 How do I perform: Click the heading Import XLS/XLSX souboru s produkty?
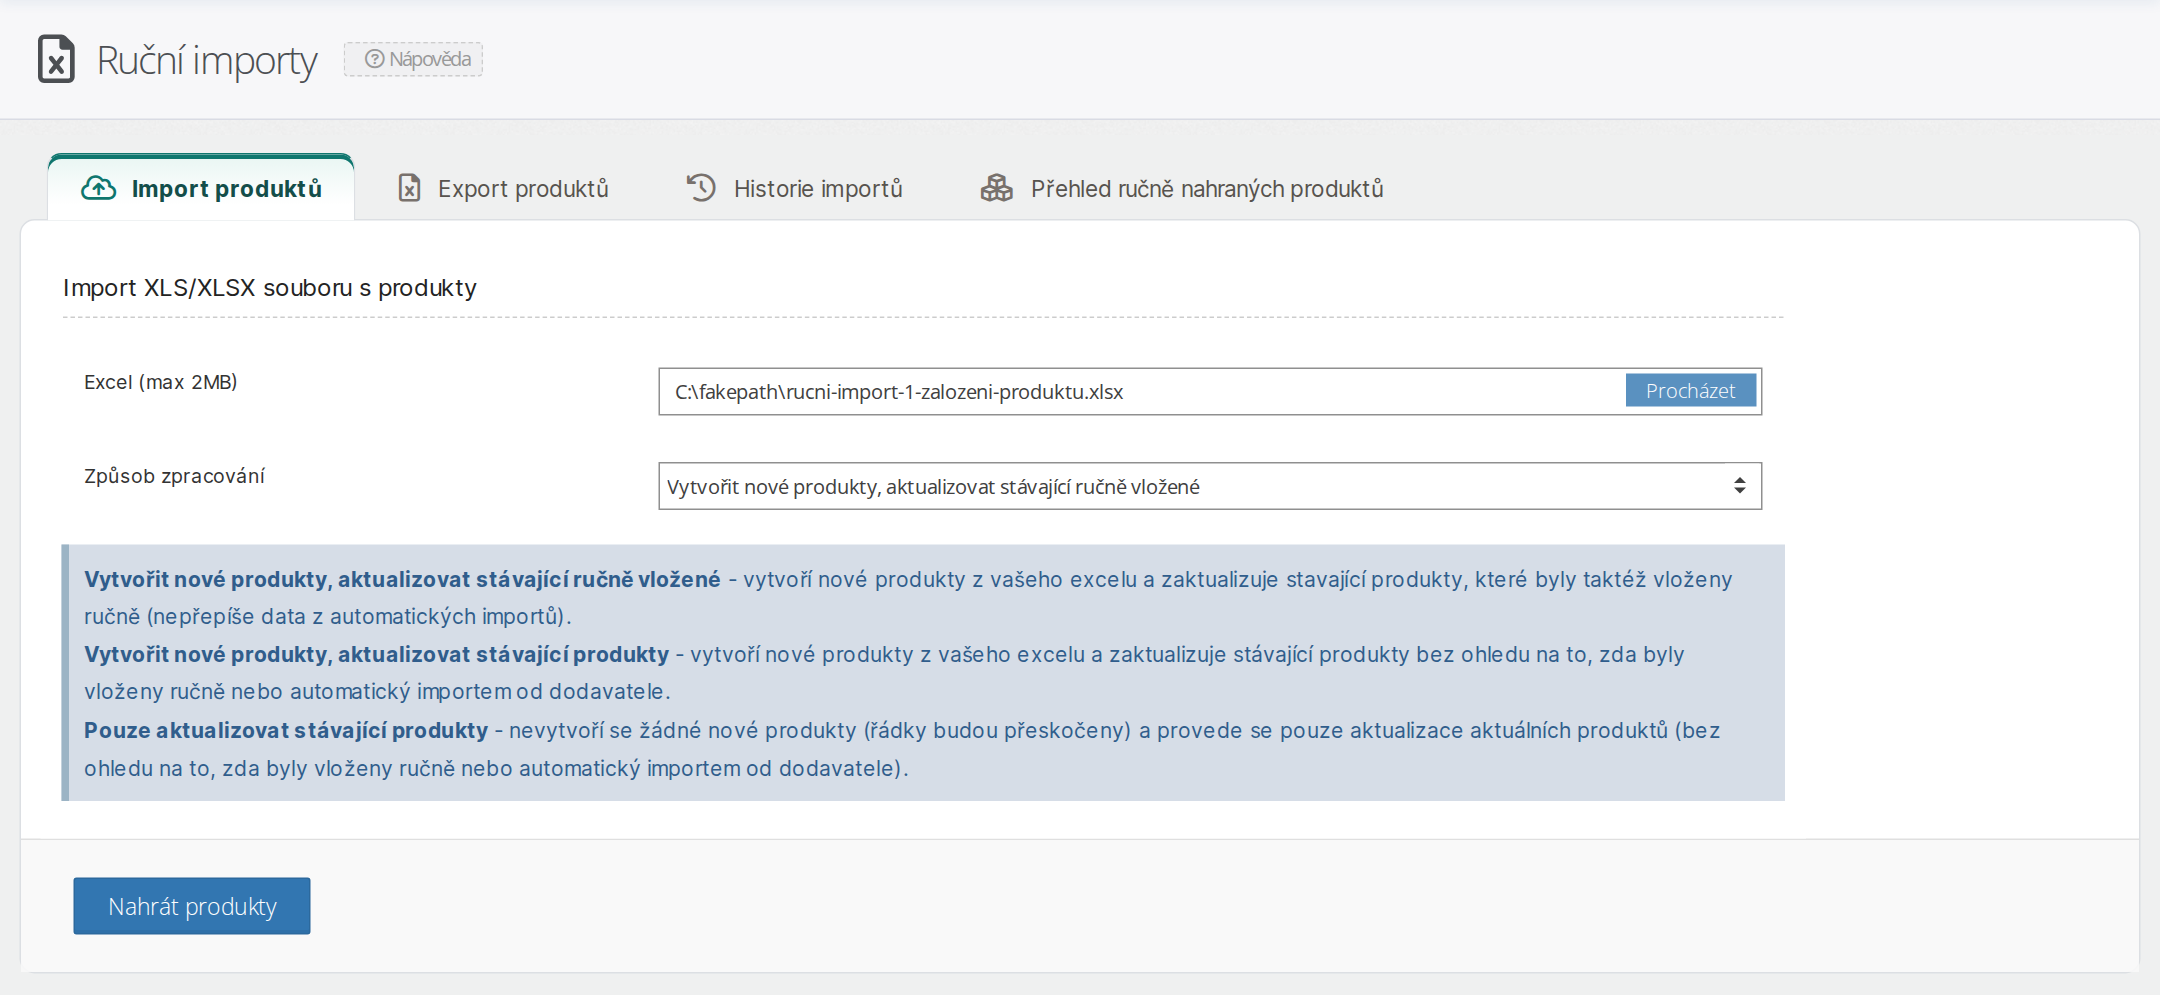270,288
